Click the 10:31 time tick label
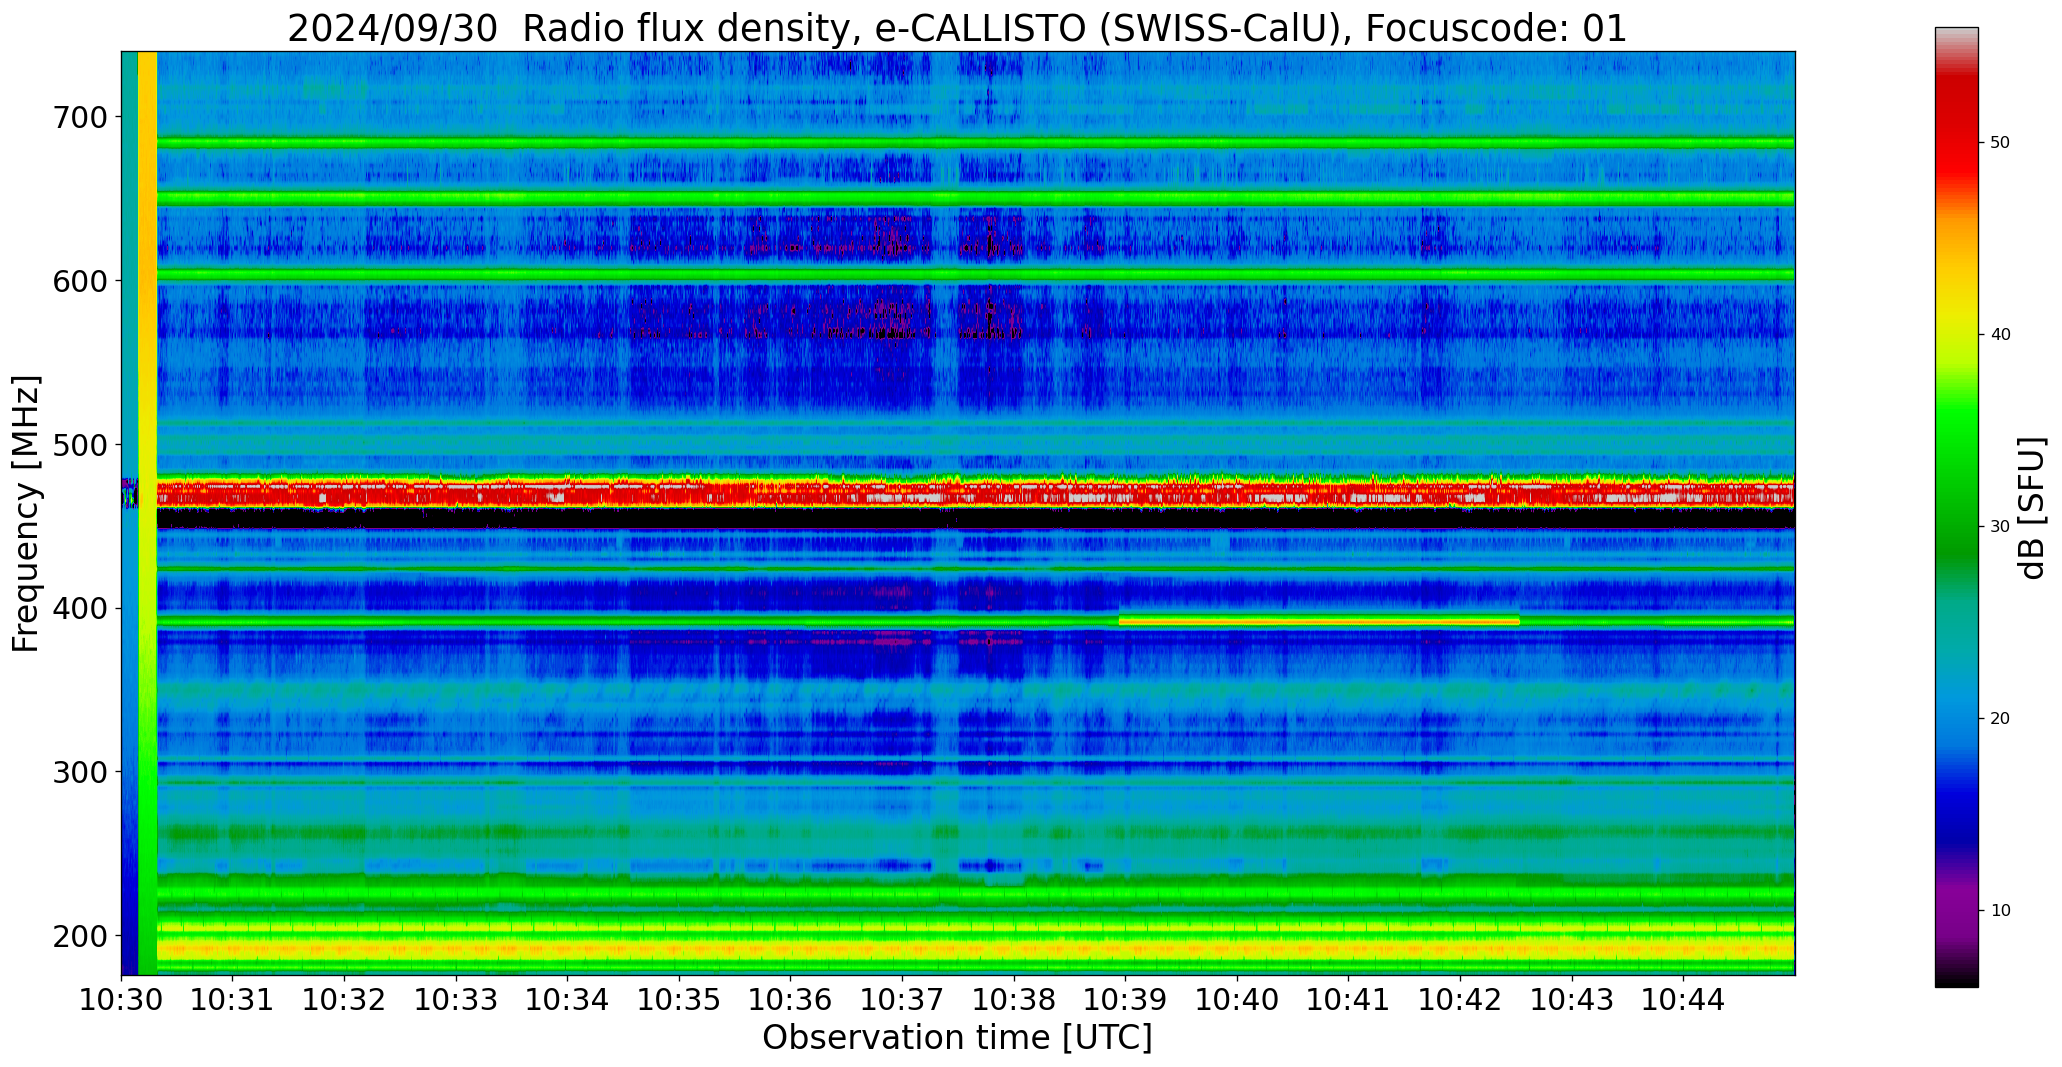Viewport: 2062px width, 1067px height. (233, 999)
